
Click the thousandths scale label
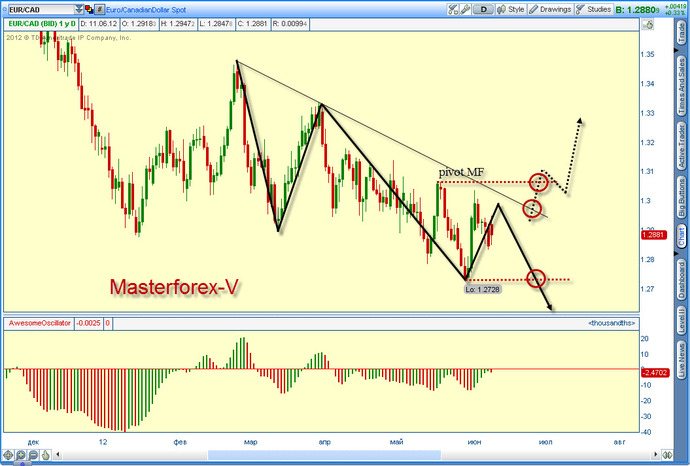pyautogui.click(x=611, y=323)
